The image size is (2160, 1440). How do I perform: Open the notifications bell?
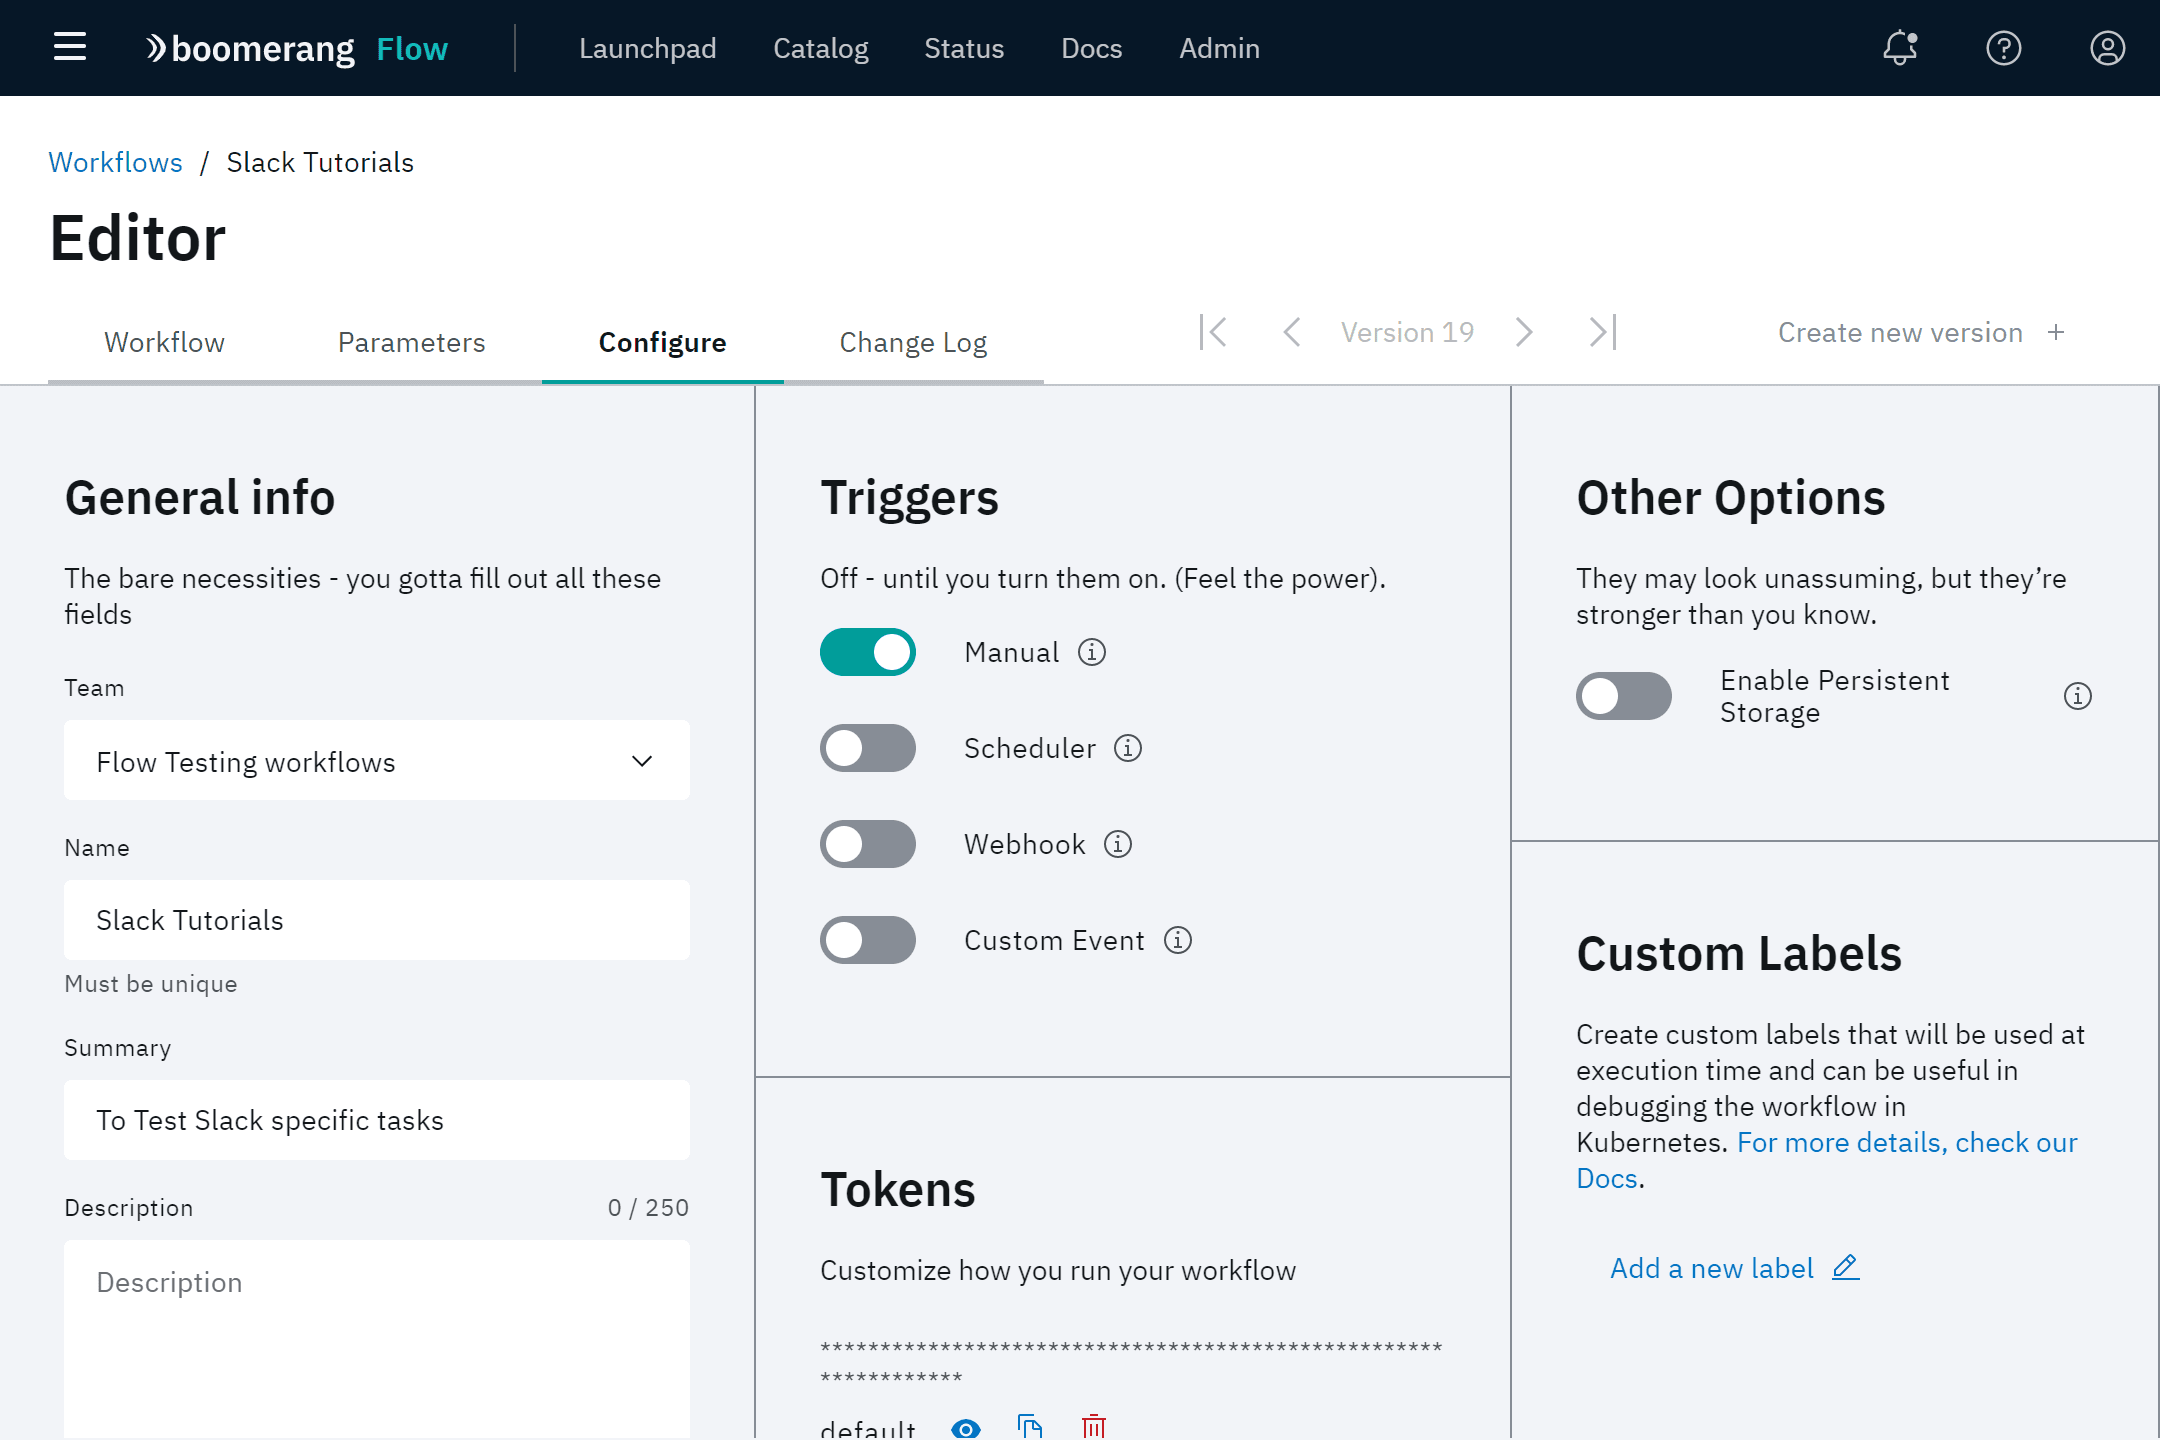point(1900,47)
